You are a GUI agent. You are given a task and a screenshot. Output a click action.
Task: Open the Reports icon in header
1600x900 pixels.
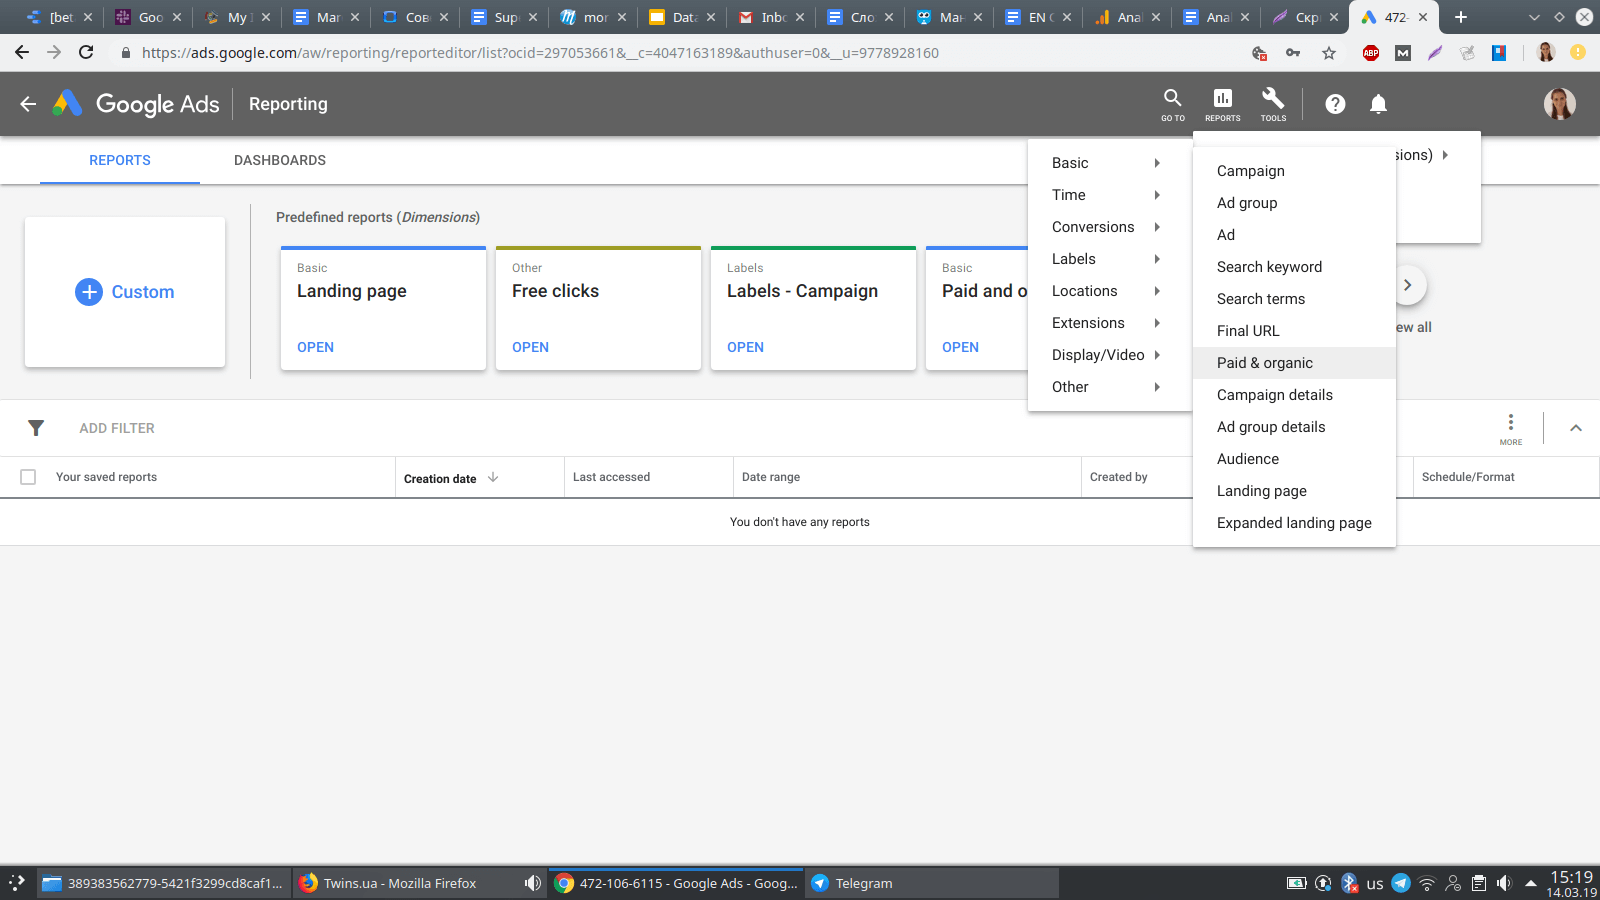coord(1222,104)
